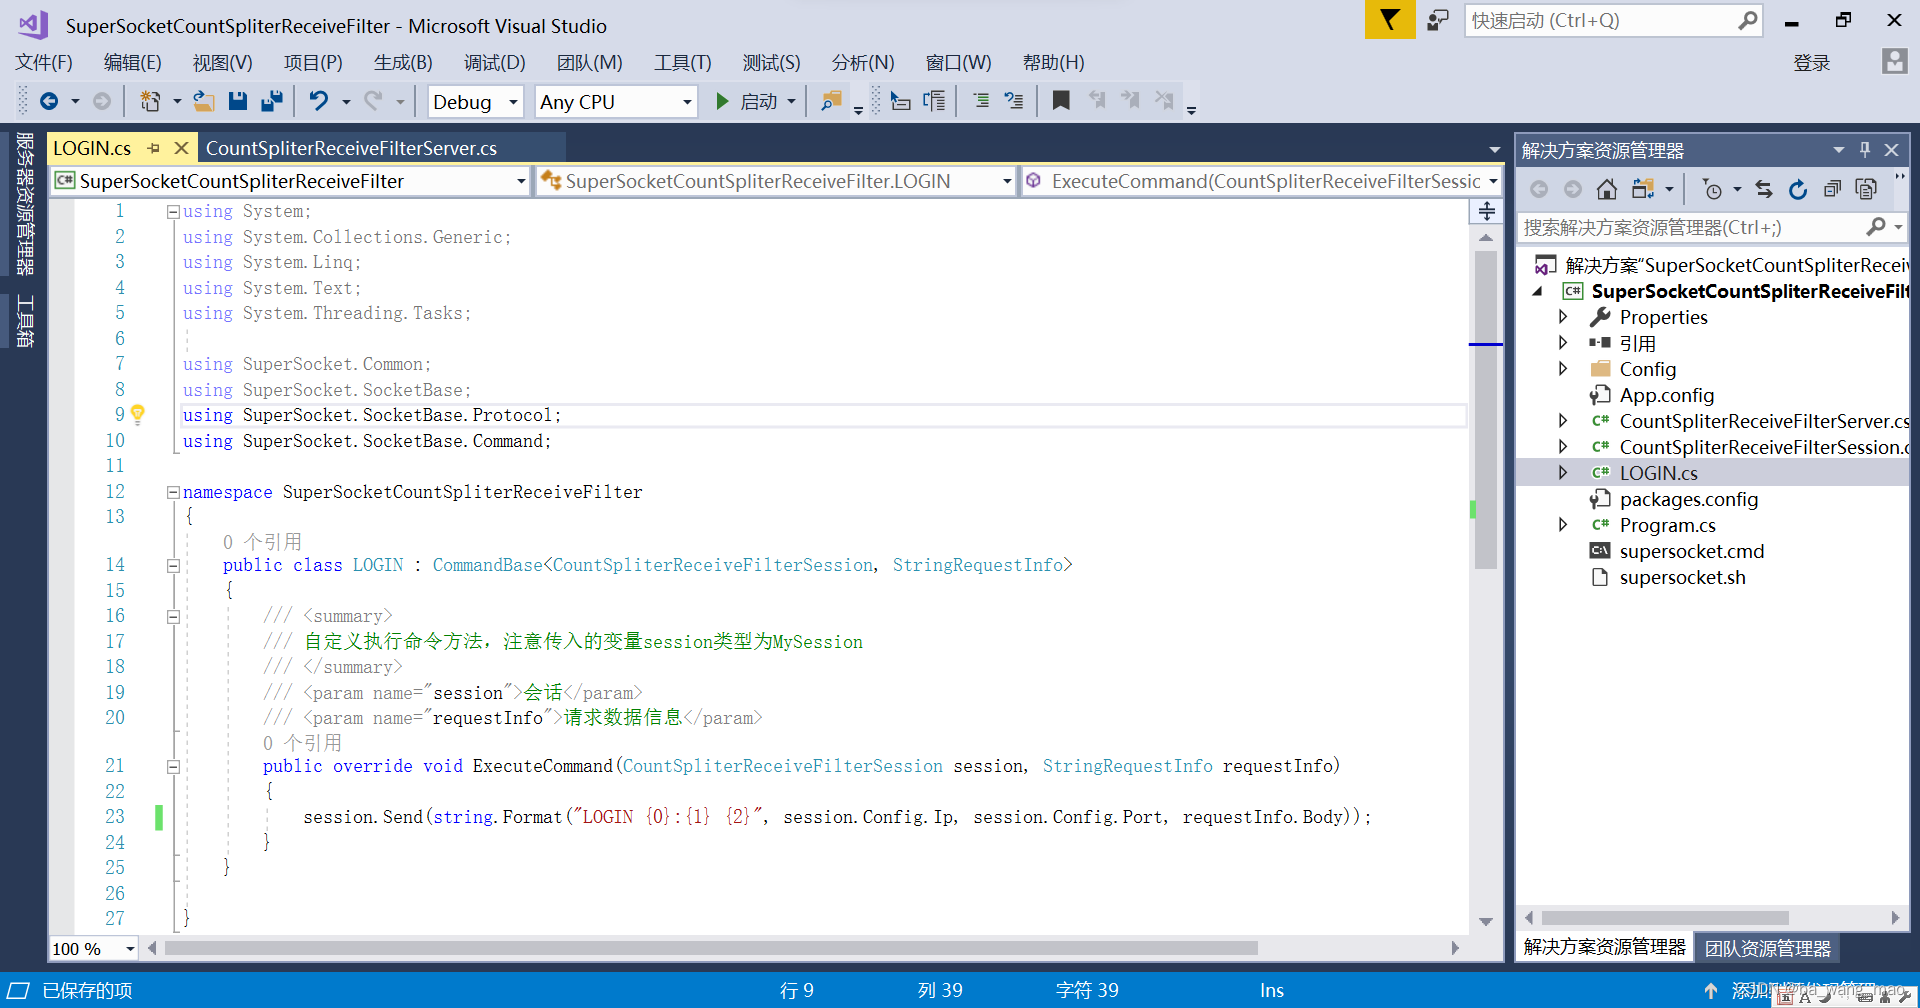Click the Comment Selection icon
1920x1008 pixels.
tap(981, 101)
